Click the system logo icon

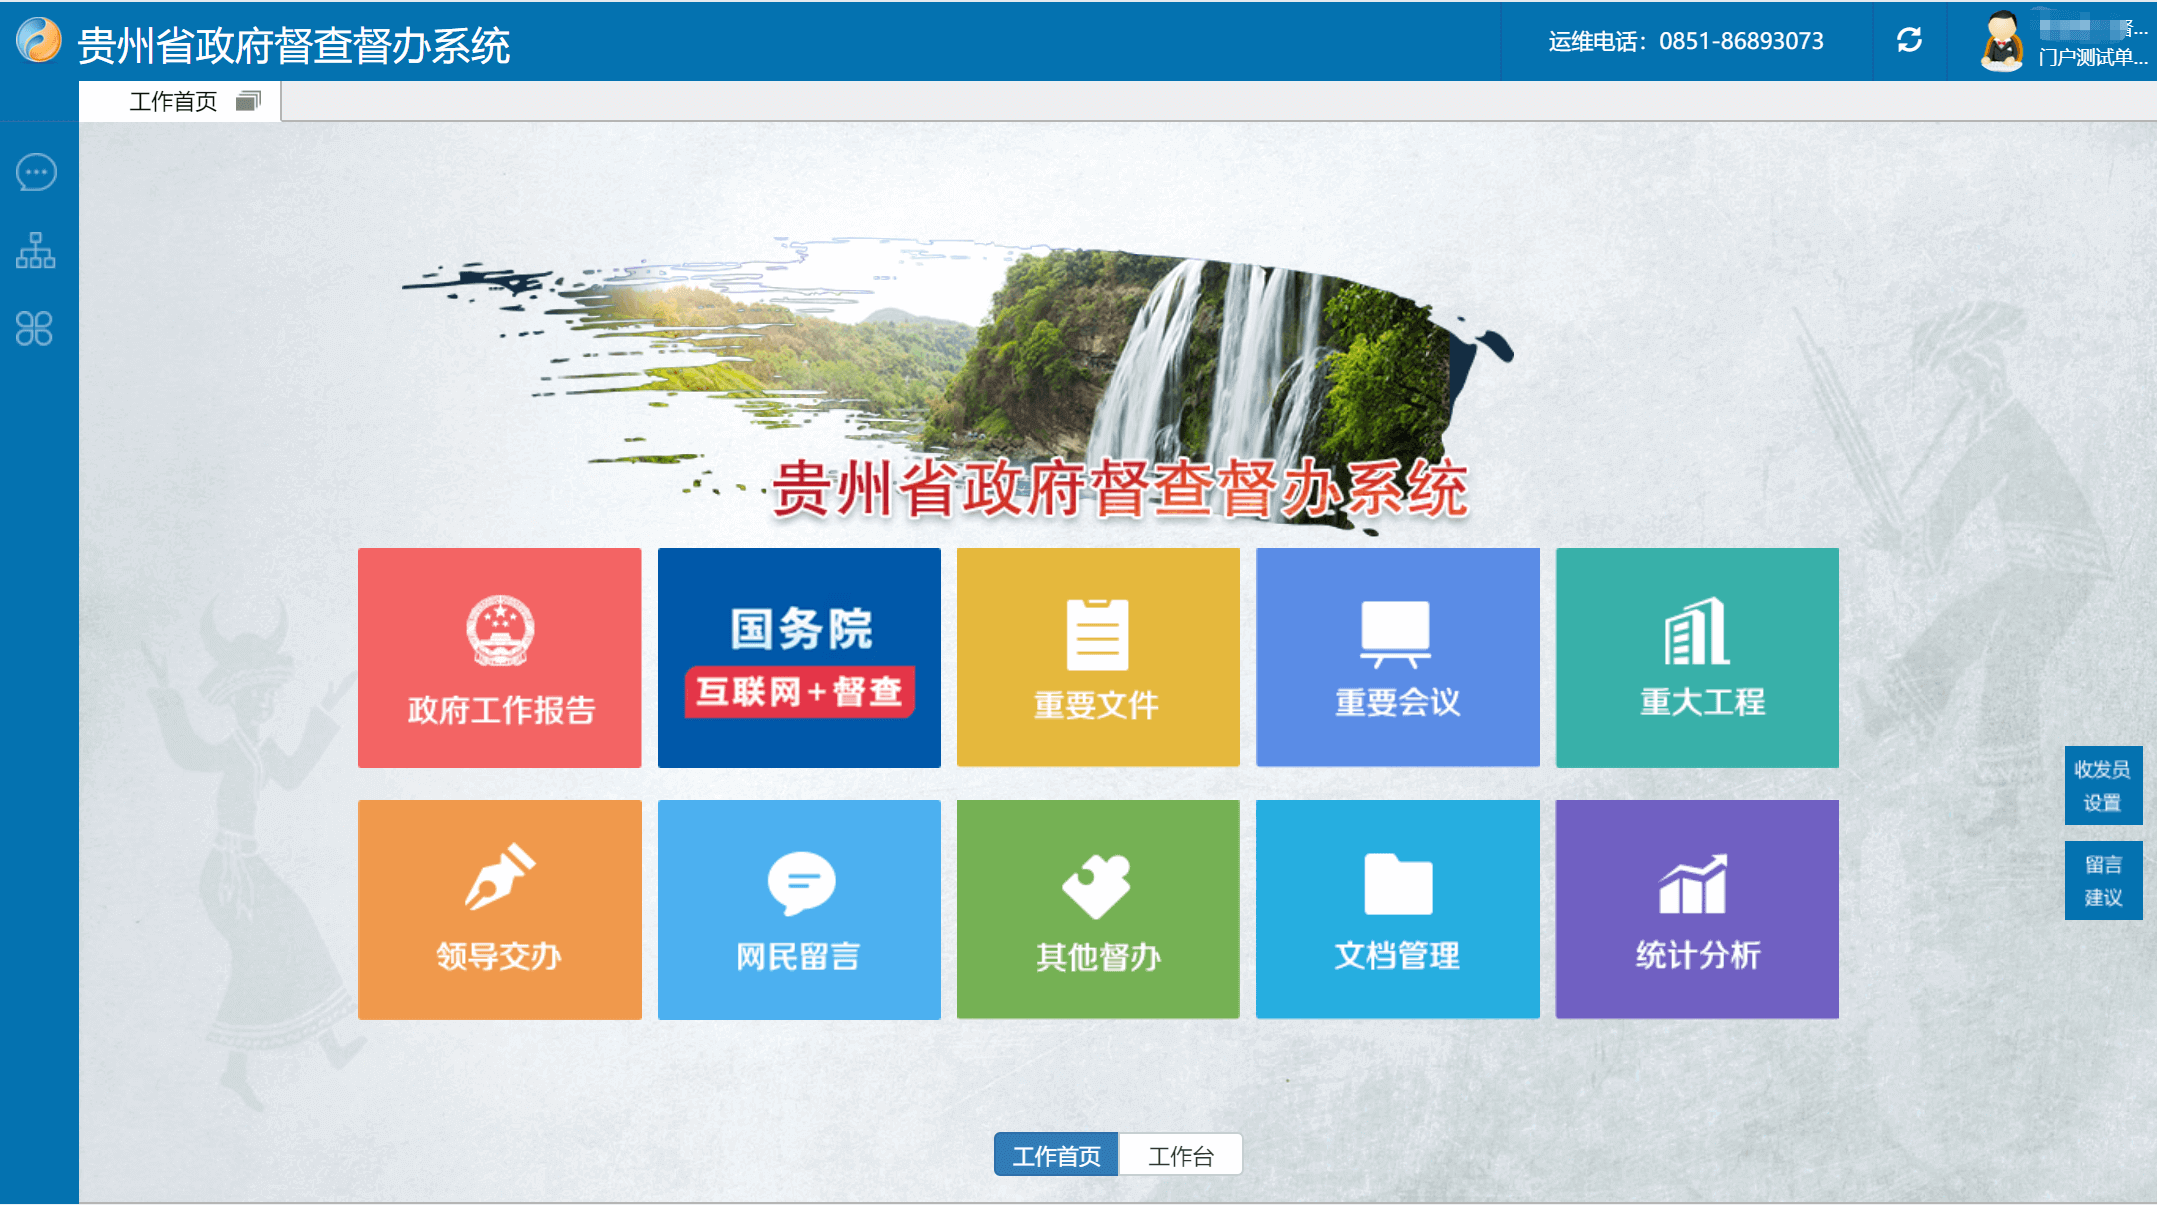pyautogui.click(x=39, y=41)
